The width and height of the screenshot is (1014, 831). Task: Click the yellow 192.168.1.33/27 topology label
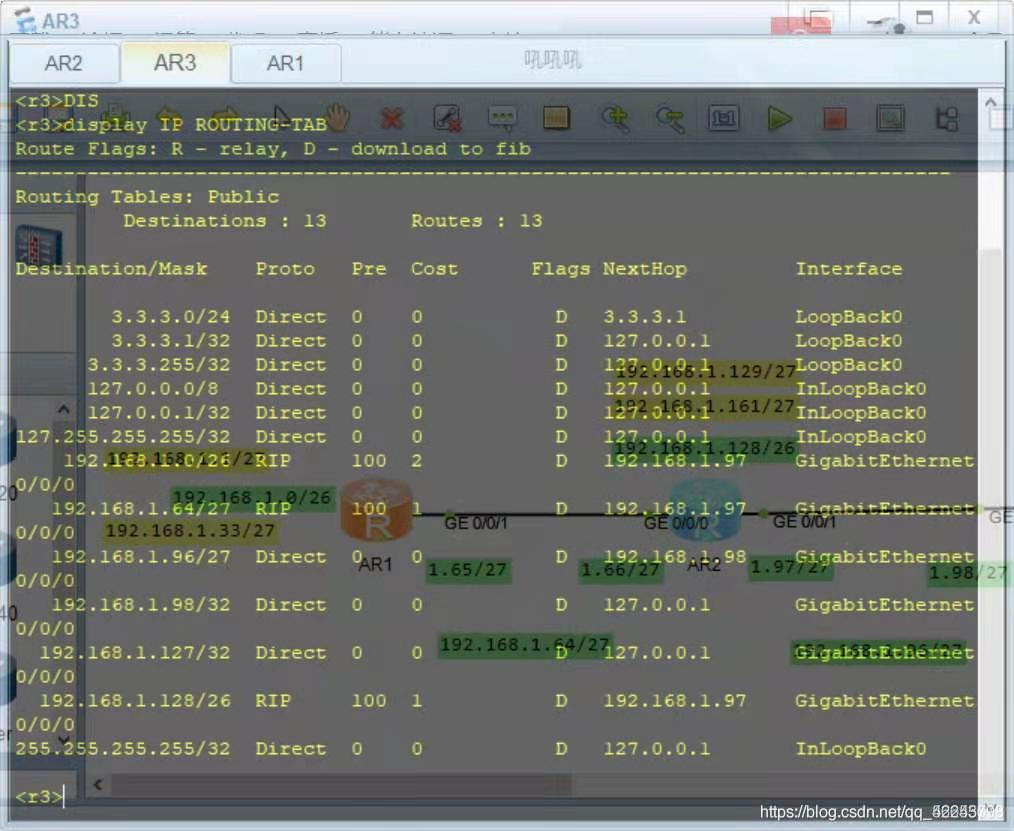[x=190, y=531]
